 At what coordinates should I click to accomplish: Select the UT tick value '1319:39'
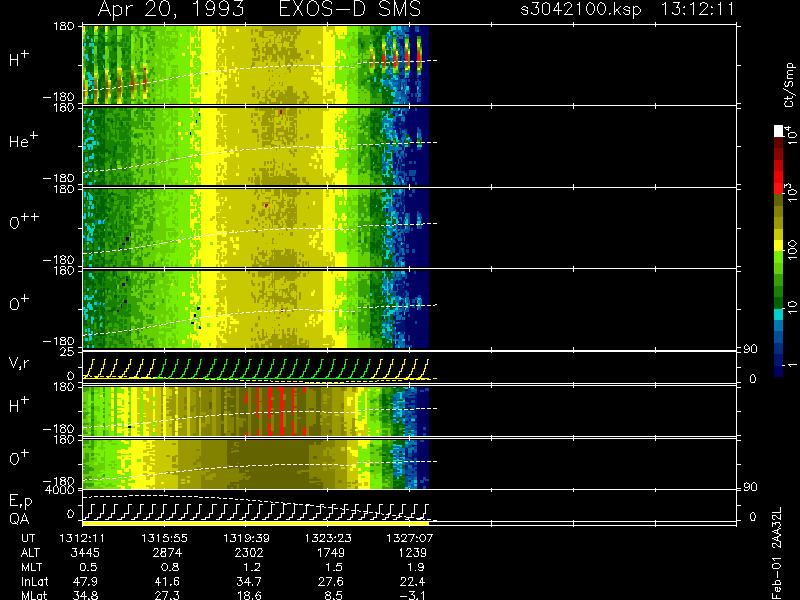246,538
